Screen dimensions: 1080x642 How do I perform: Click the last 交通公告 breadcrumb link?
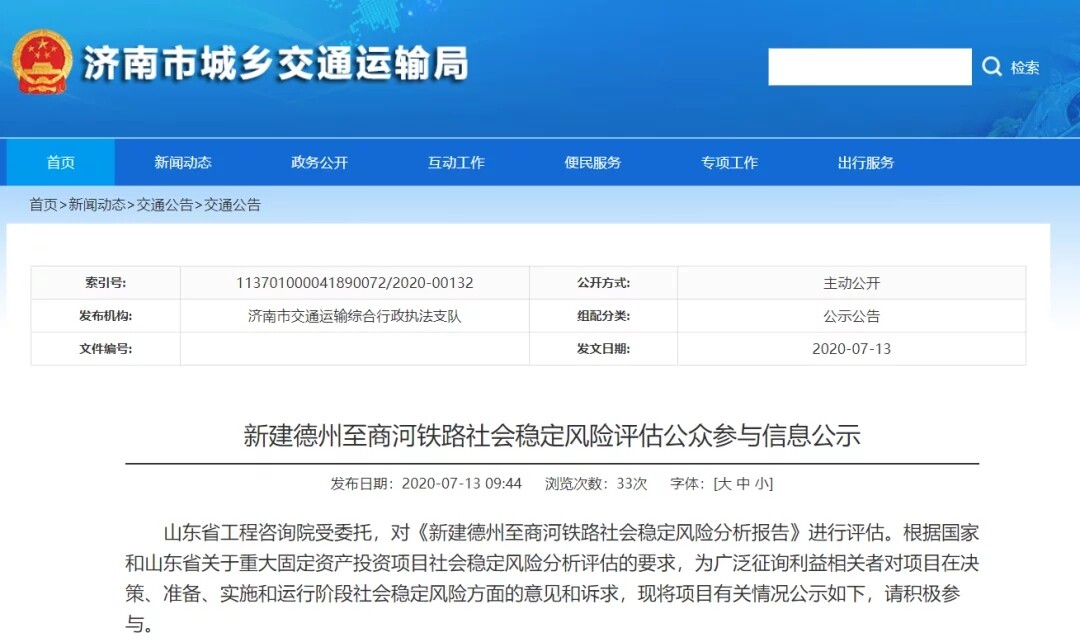click(x=233, y=205)
